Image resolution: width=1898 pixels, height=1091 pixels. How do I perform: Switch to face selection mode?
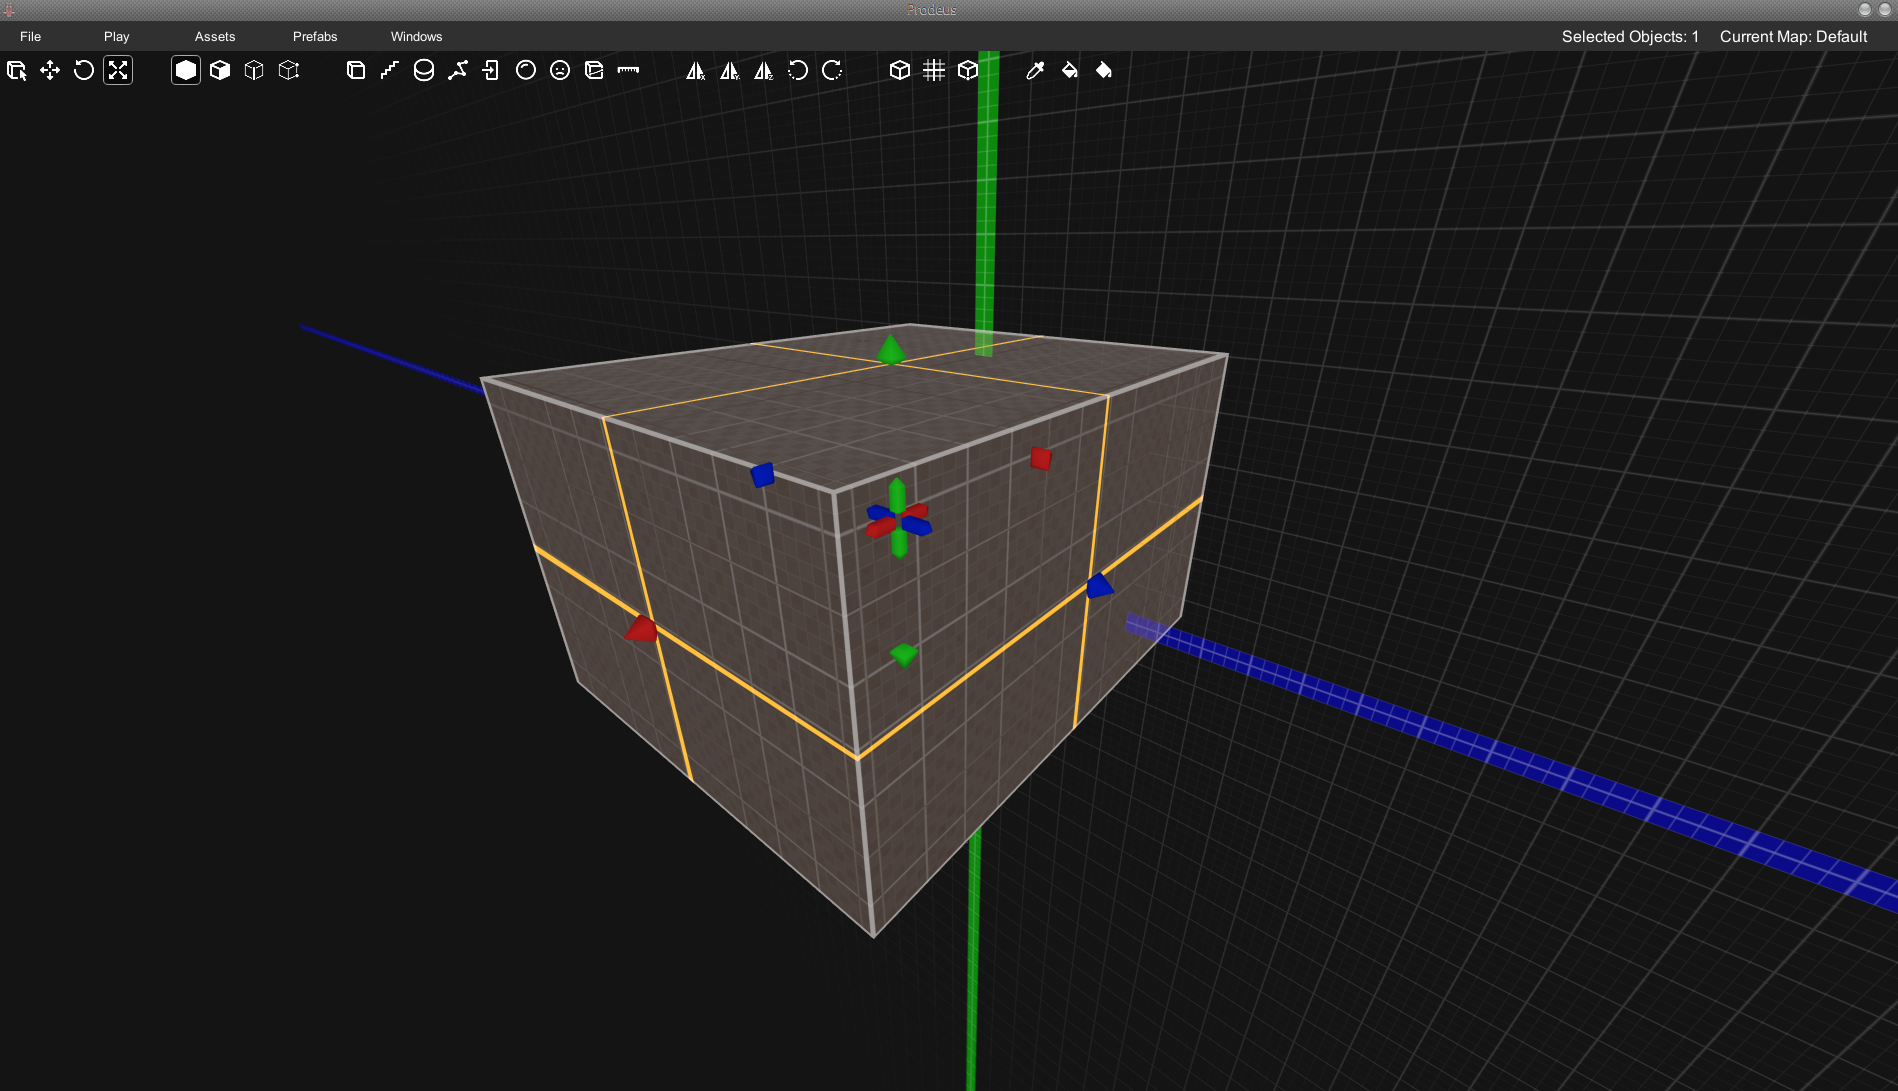[220, 71]
